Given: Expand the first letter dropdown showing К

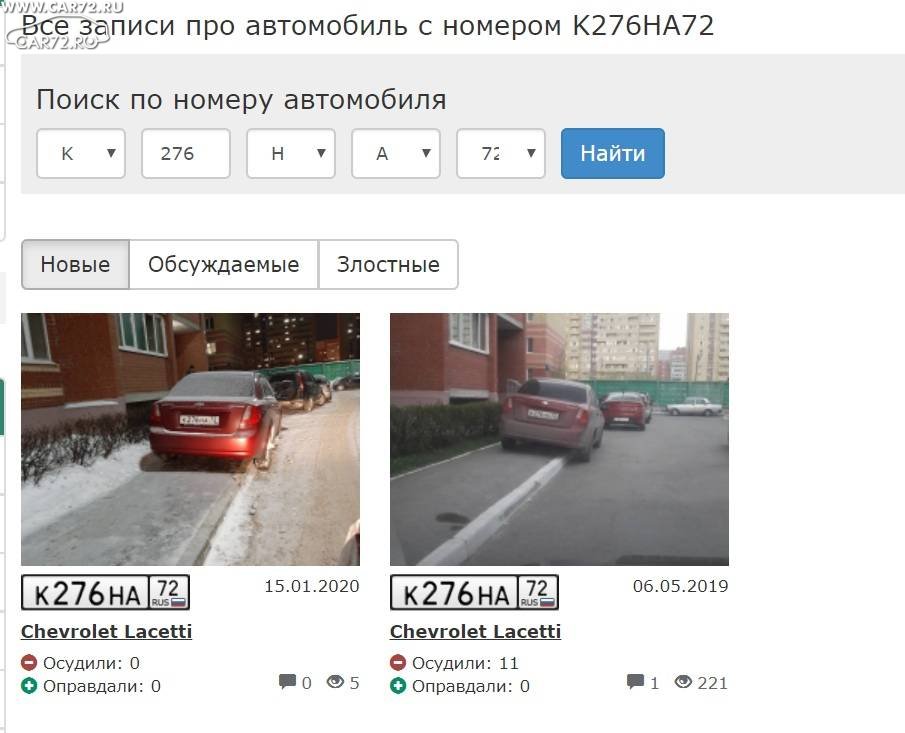Looking at the screenshot, I should (81, 154).
